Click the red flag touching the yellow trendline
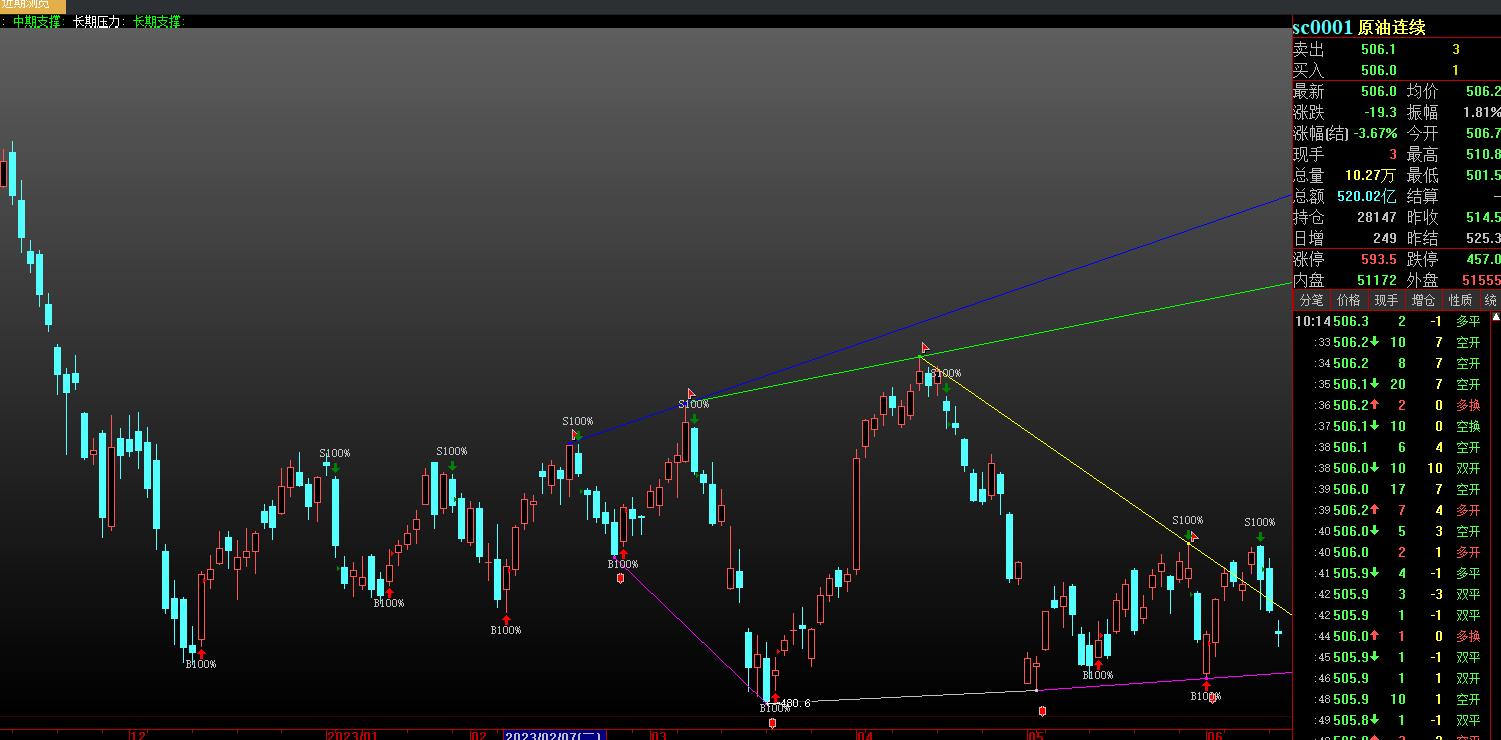The height and width of the screenshot is (740, 1501). 1194,537
